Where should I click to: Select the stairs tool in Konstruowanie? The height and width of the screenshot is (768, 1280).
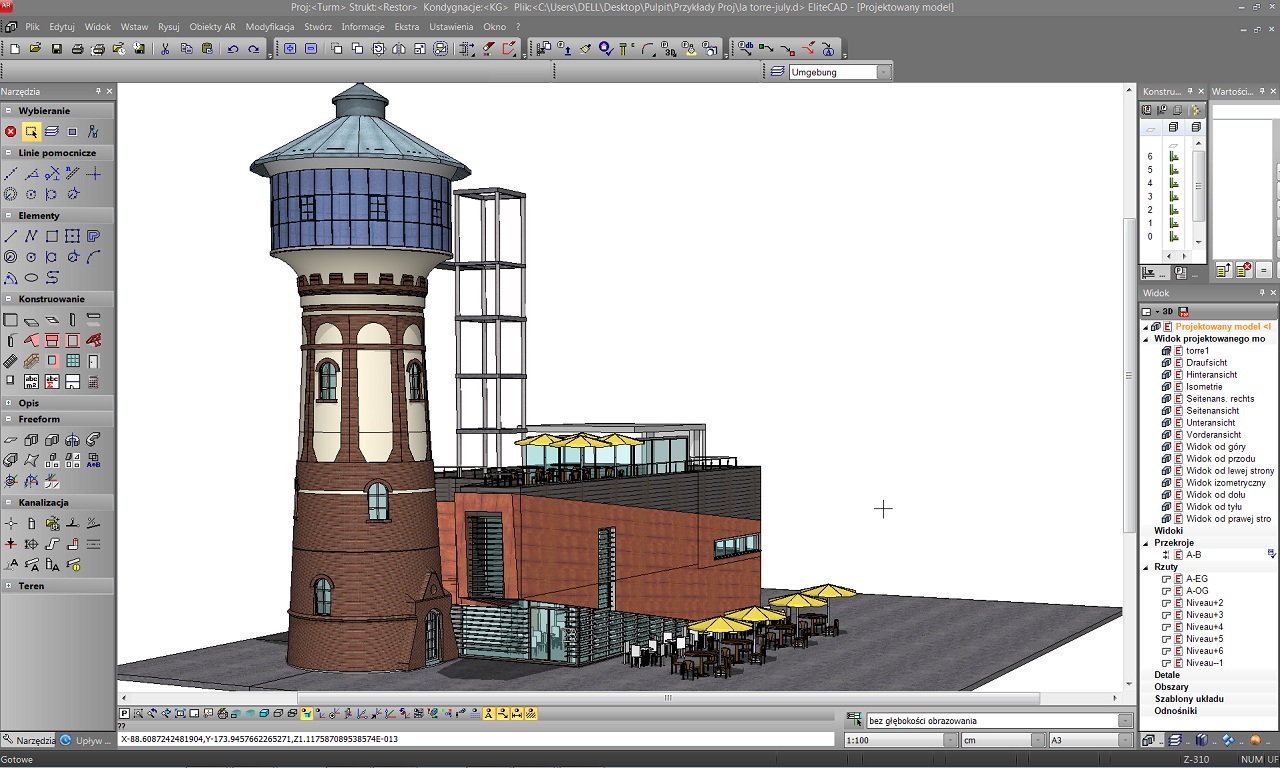point(10,361)
